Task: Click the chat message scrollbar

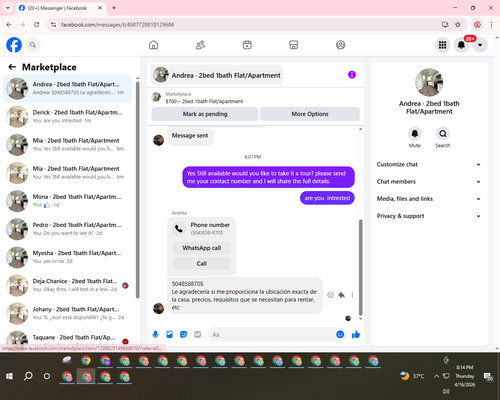Action: pyautogui.click(x=360, y=267)
